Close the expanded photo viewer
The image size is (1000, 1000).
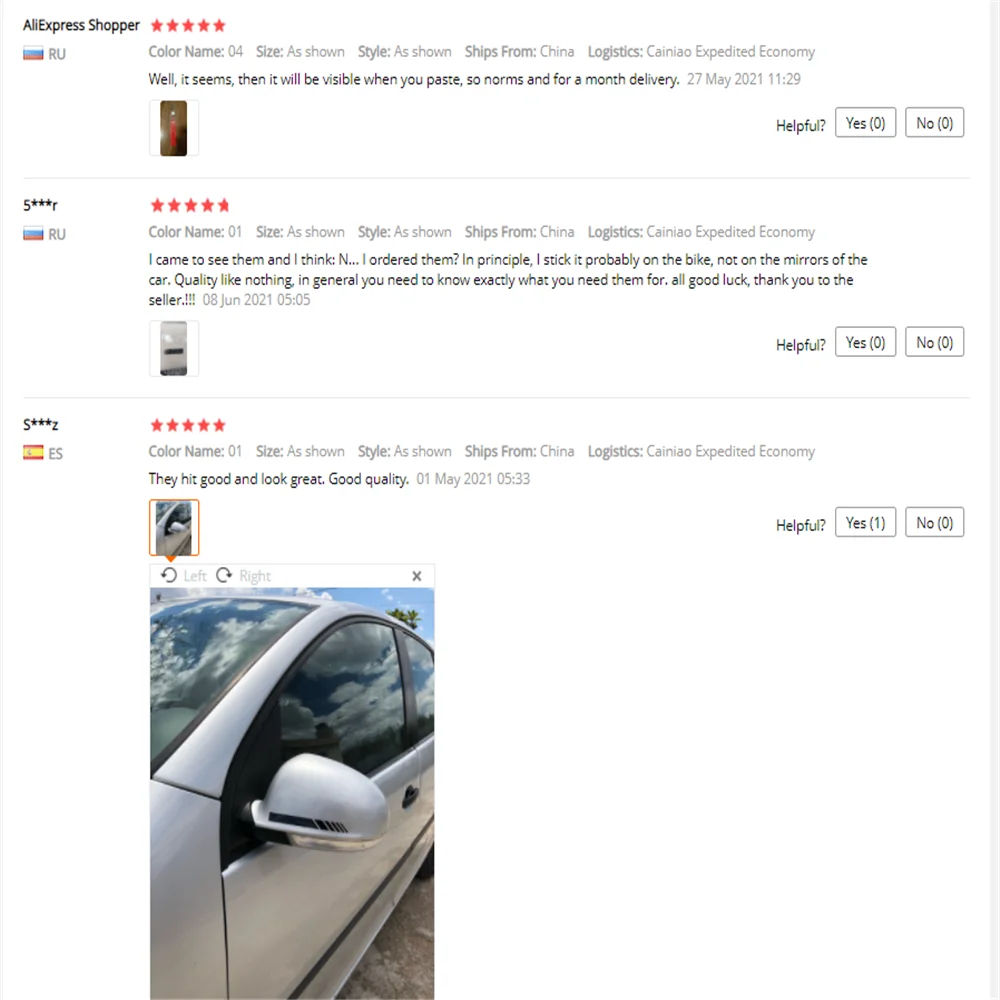coord(416,576)
